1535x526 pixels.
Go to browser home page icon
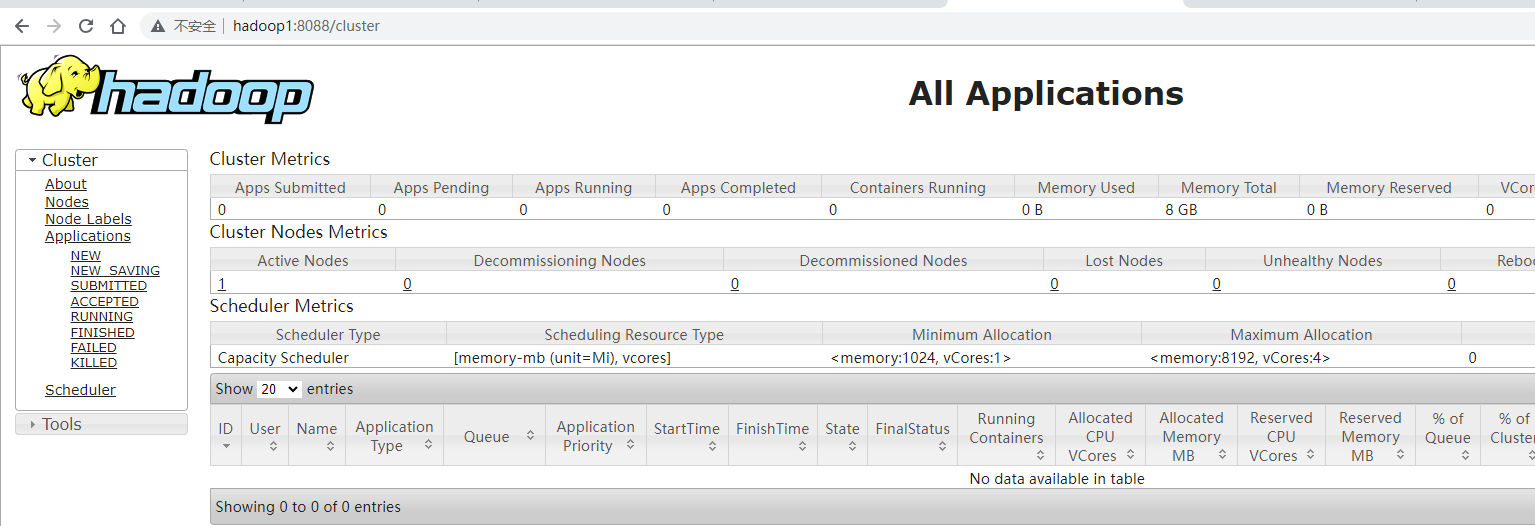click(118, 26)
